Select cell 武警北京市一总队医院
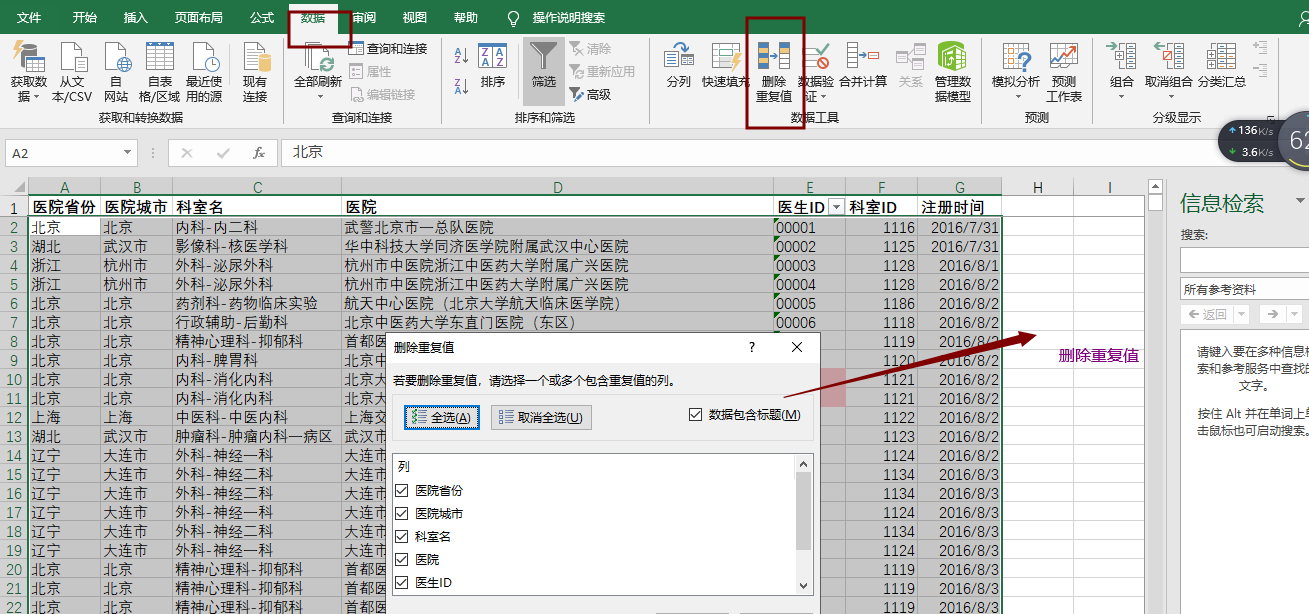Screen dimensions: 1309x614 tap(557, 227)
